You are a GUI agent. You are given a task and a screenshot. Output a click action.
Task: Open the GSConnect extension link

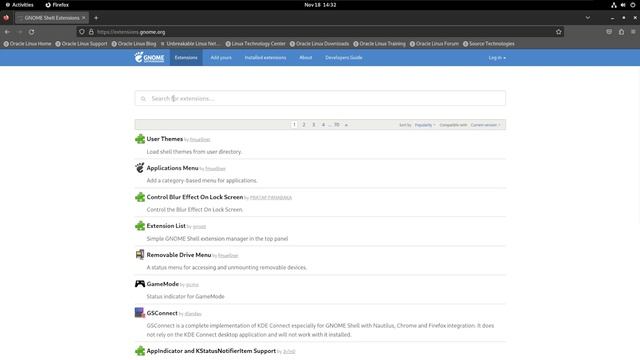(x=162, y=313)
